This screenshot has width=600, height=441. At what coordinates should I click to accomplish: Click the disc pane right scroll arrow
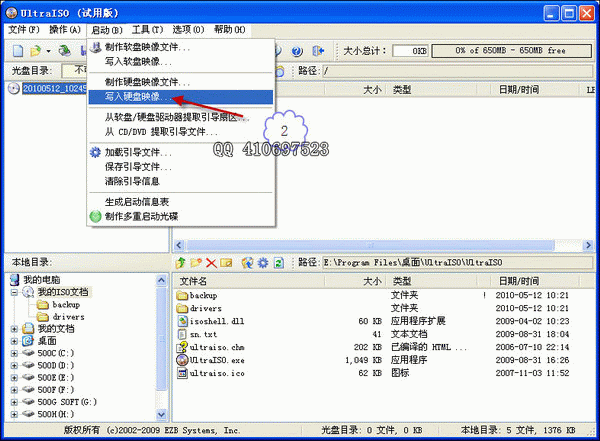pyautogui.click(x=588, y=245)
